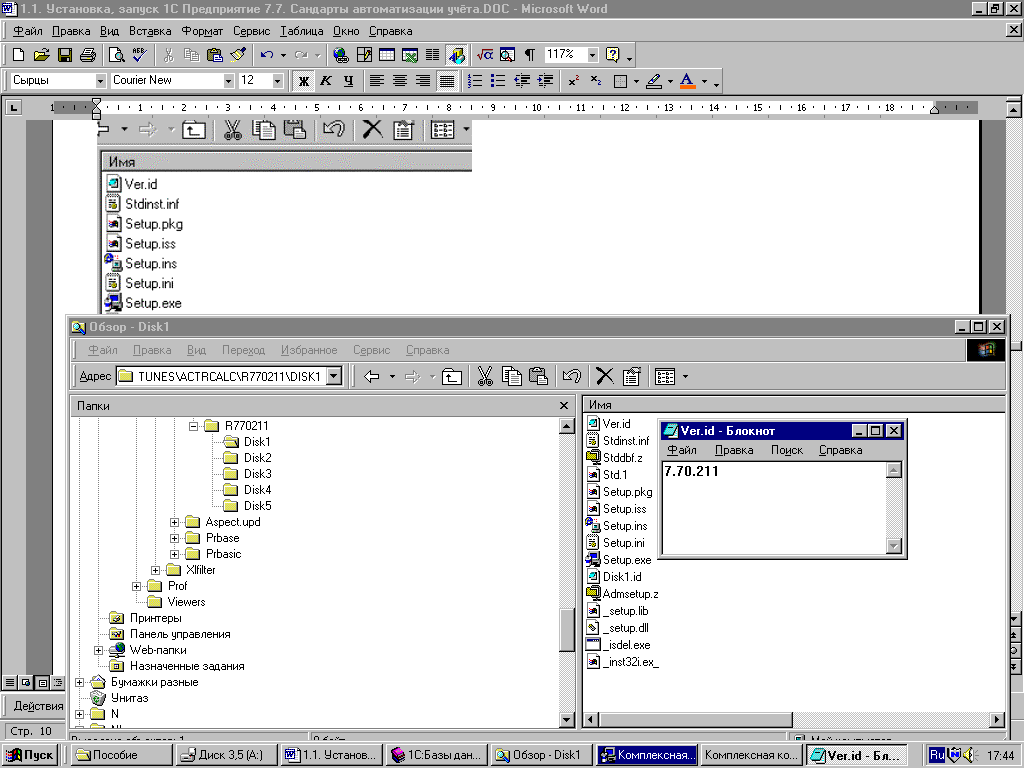This screenshot has width=1024, height=768.
Task: Insert a table using the table icon
Action: [x=387, y=55]
